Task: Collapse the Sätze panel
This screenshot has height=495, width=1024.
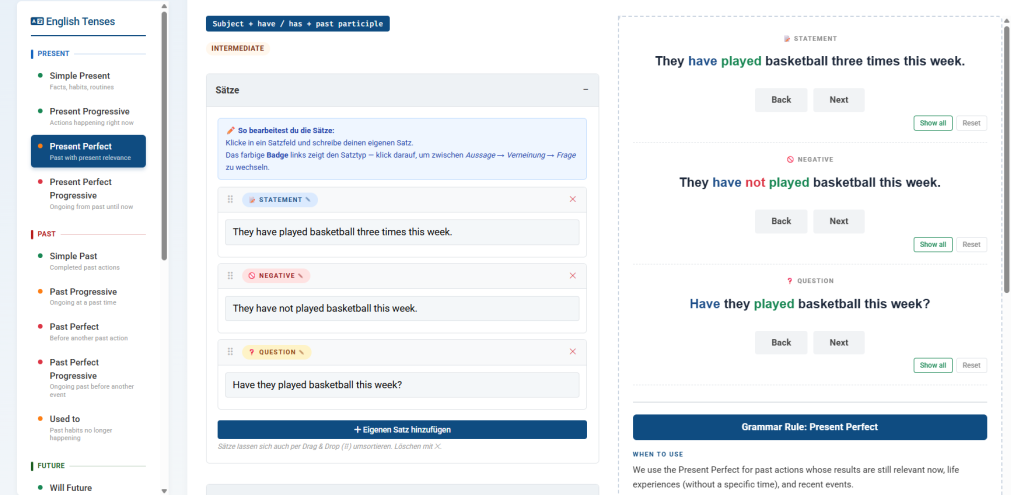Action: click(585, 90)
